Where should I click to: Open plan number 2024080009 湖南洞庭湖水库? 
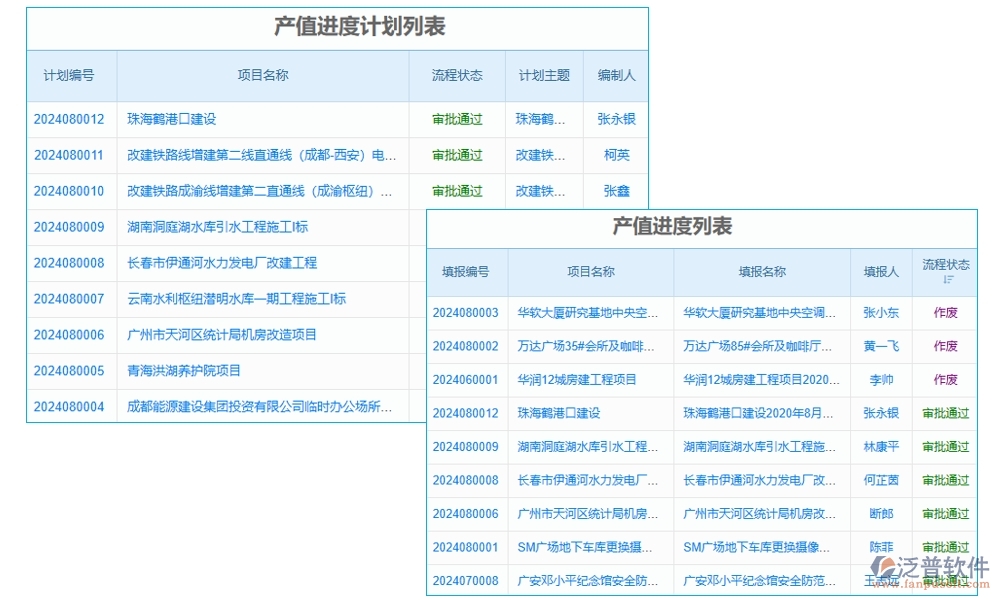[x=70, y=227]
